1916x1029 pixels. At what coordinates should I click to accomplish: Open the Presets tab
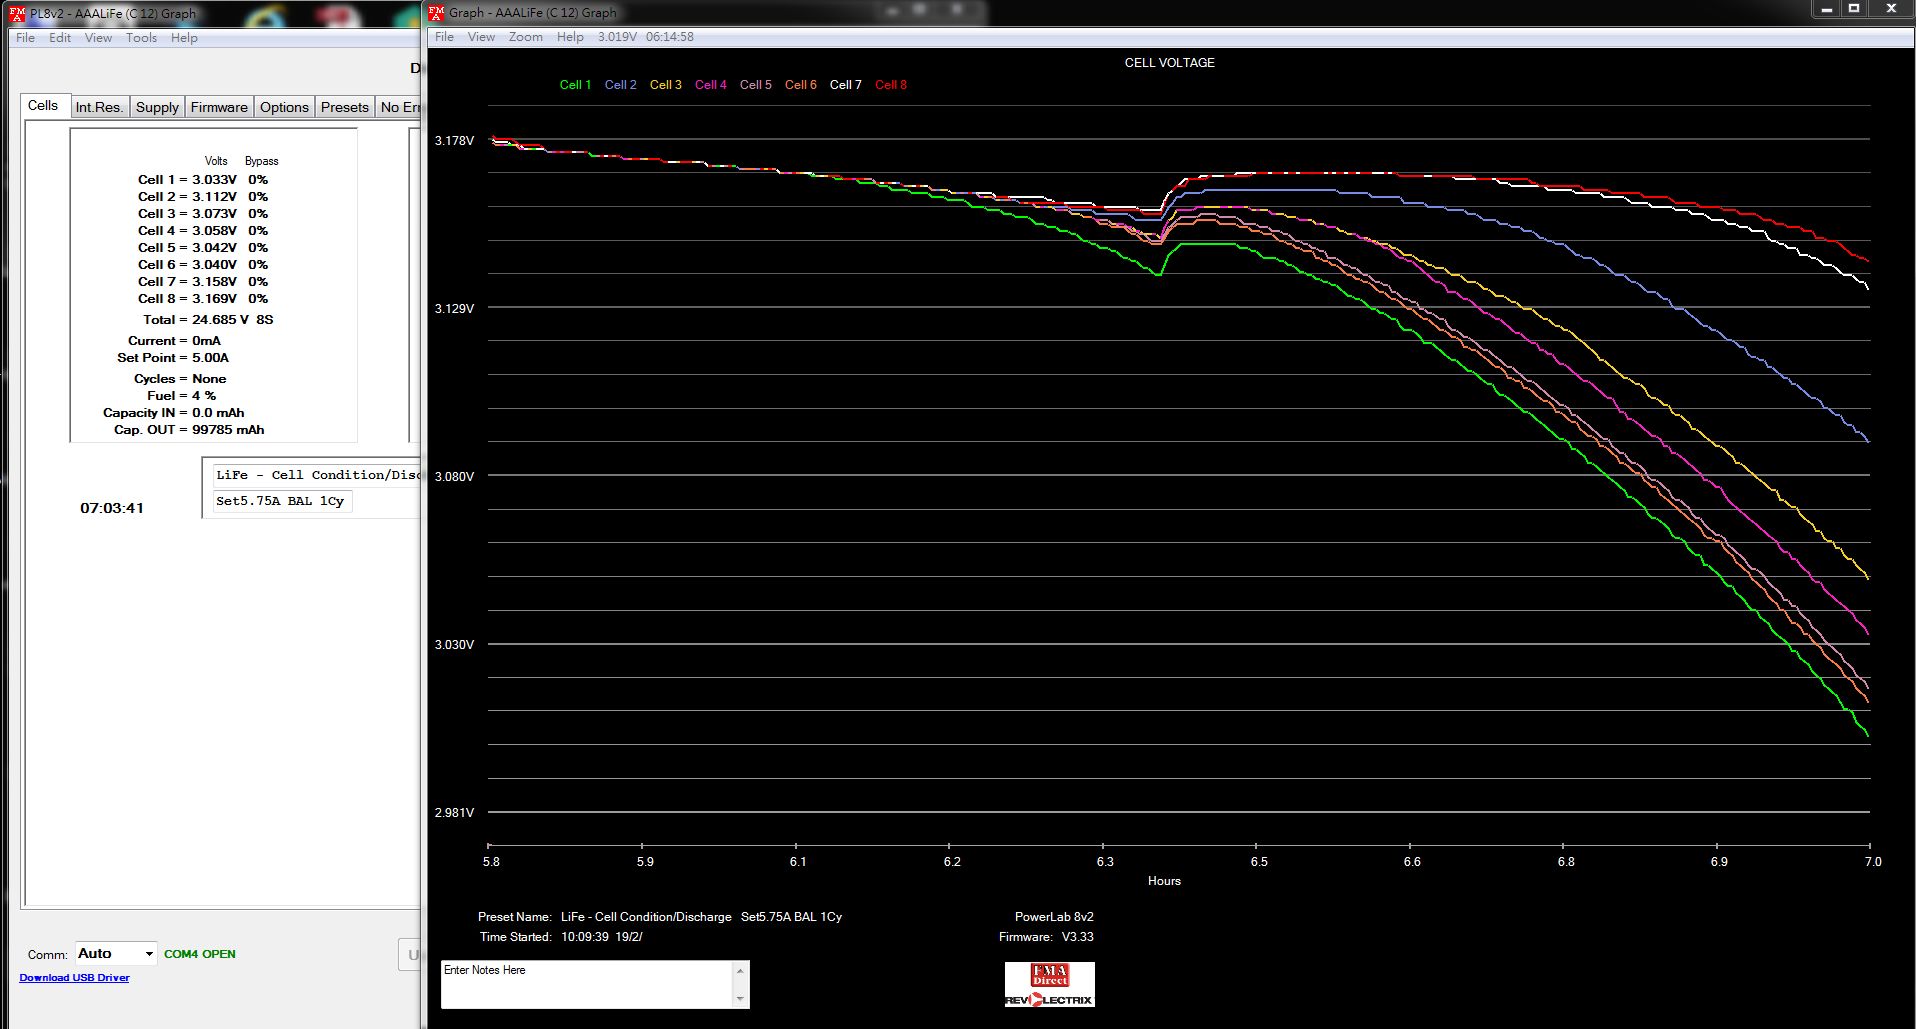tap(344, 107)
